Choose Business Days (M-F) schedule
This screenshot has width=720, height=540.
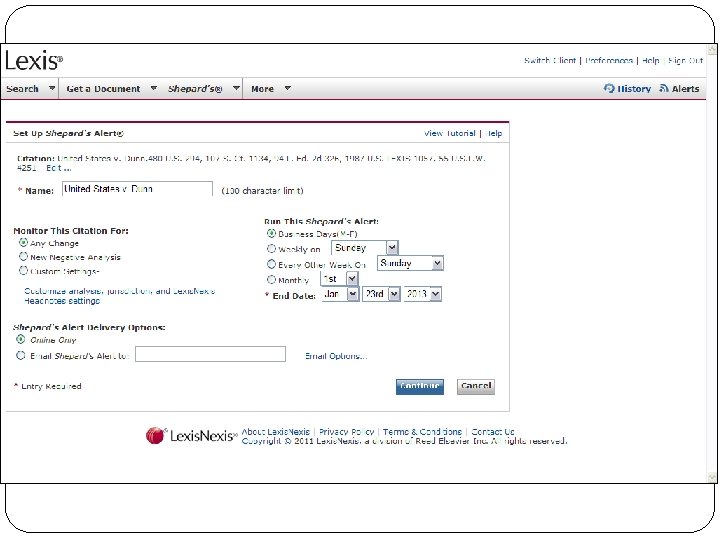271,233
